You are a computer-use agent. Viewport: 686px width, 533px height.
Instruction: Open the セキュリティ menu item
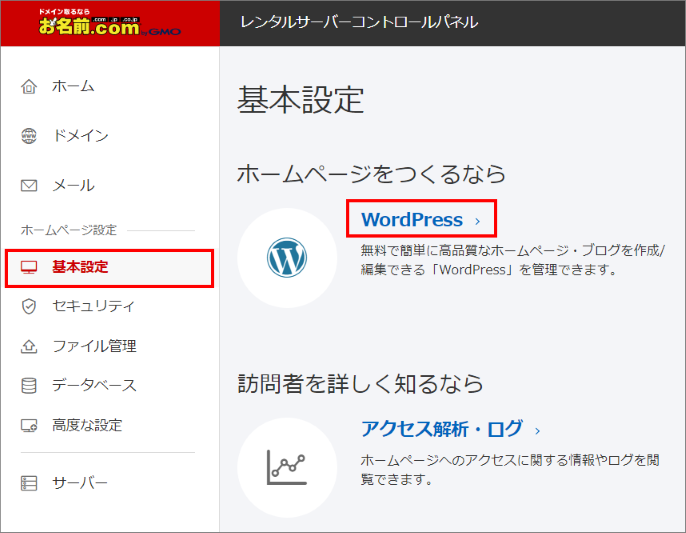pyautogui.click(x=93, y=305)
